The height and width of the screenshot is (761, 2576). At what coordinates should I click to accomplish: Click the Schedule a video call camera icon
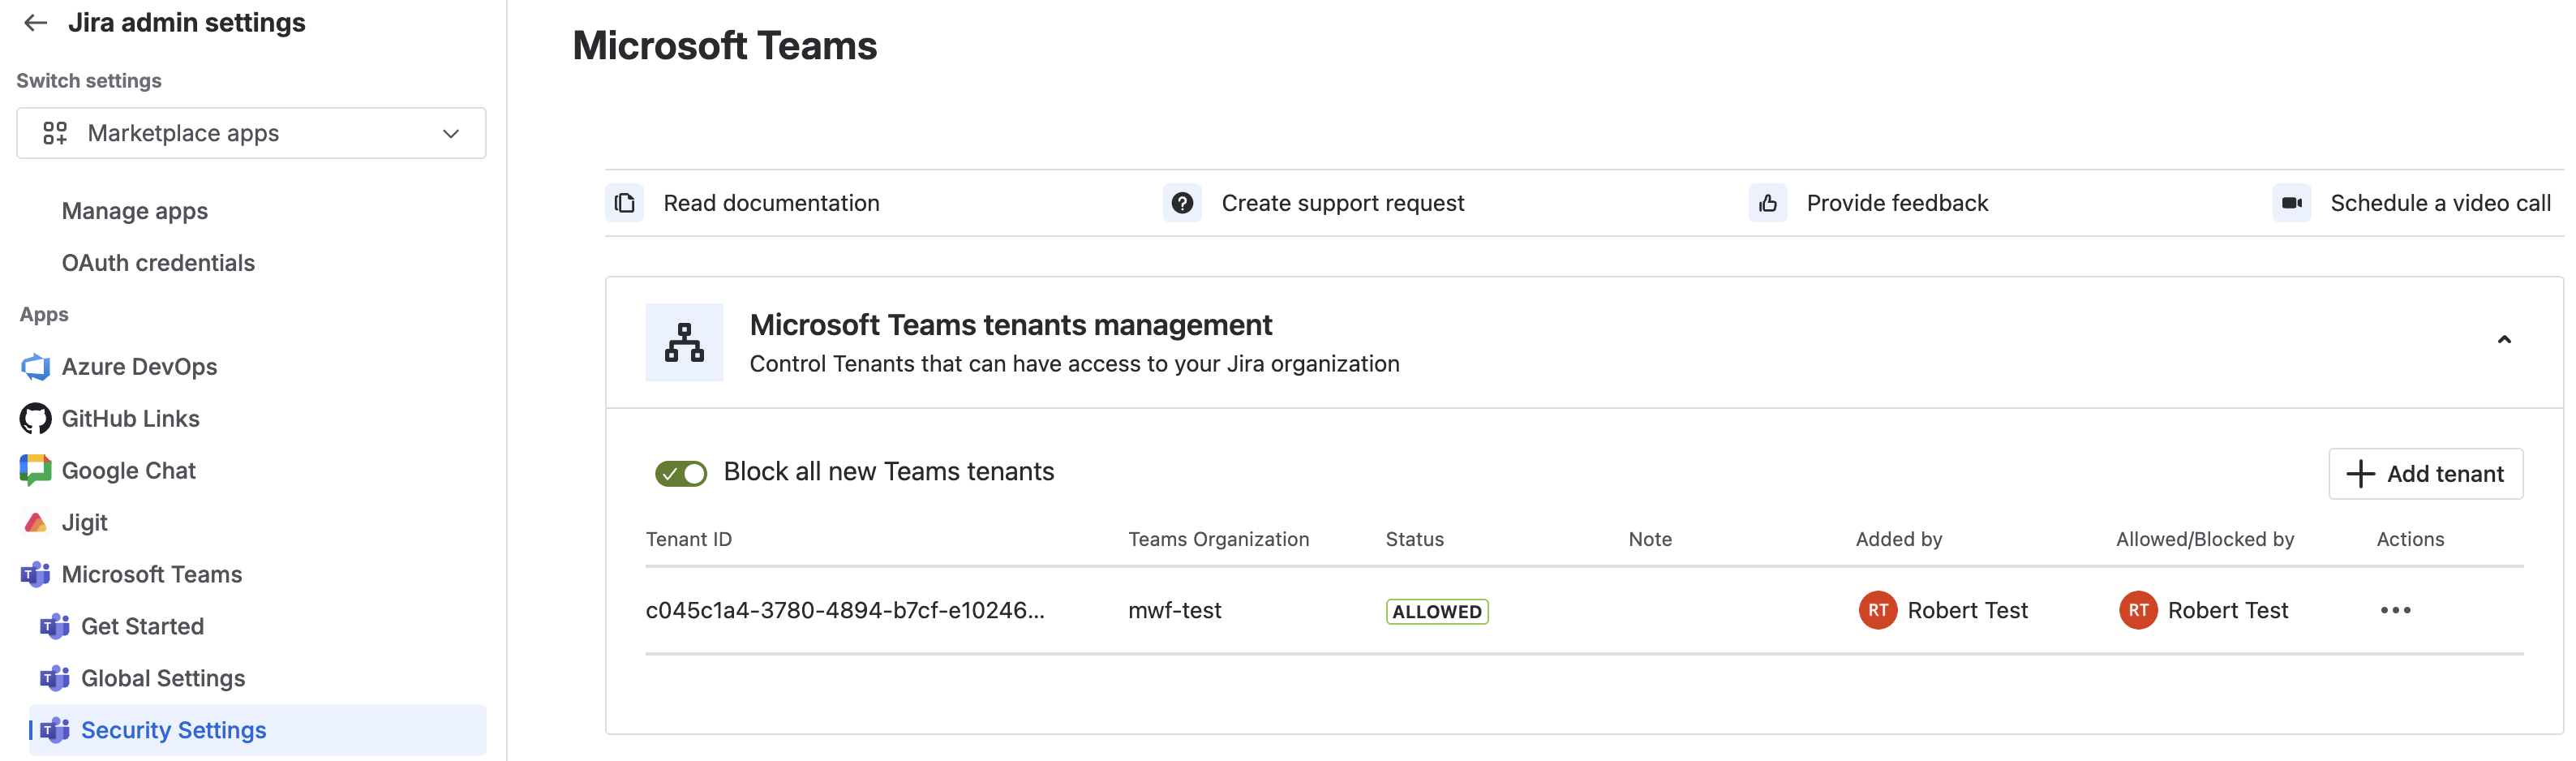tap(2291, 203)
